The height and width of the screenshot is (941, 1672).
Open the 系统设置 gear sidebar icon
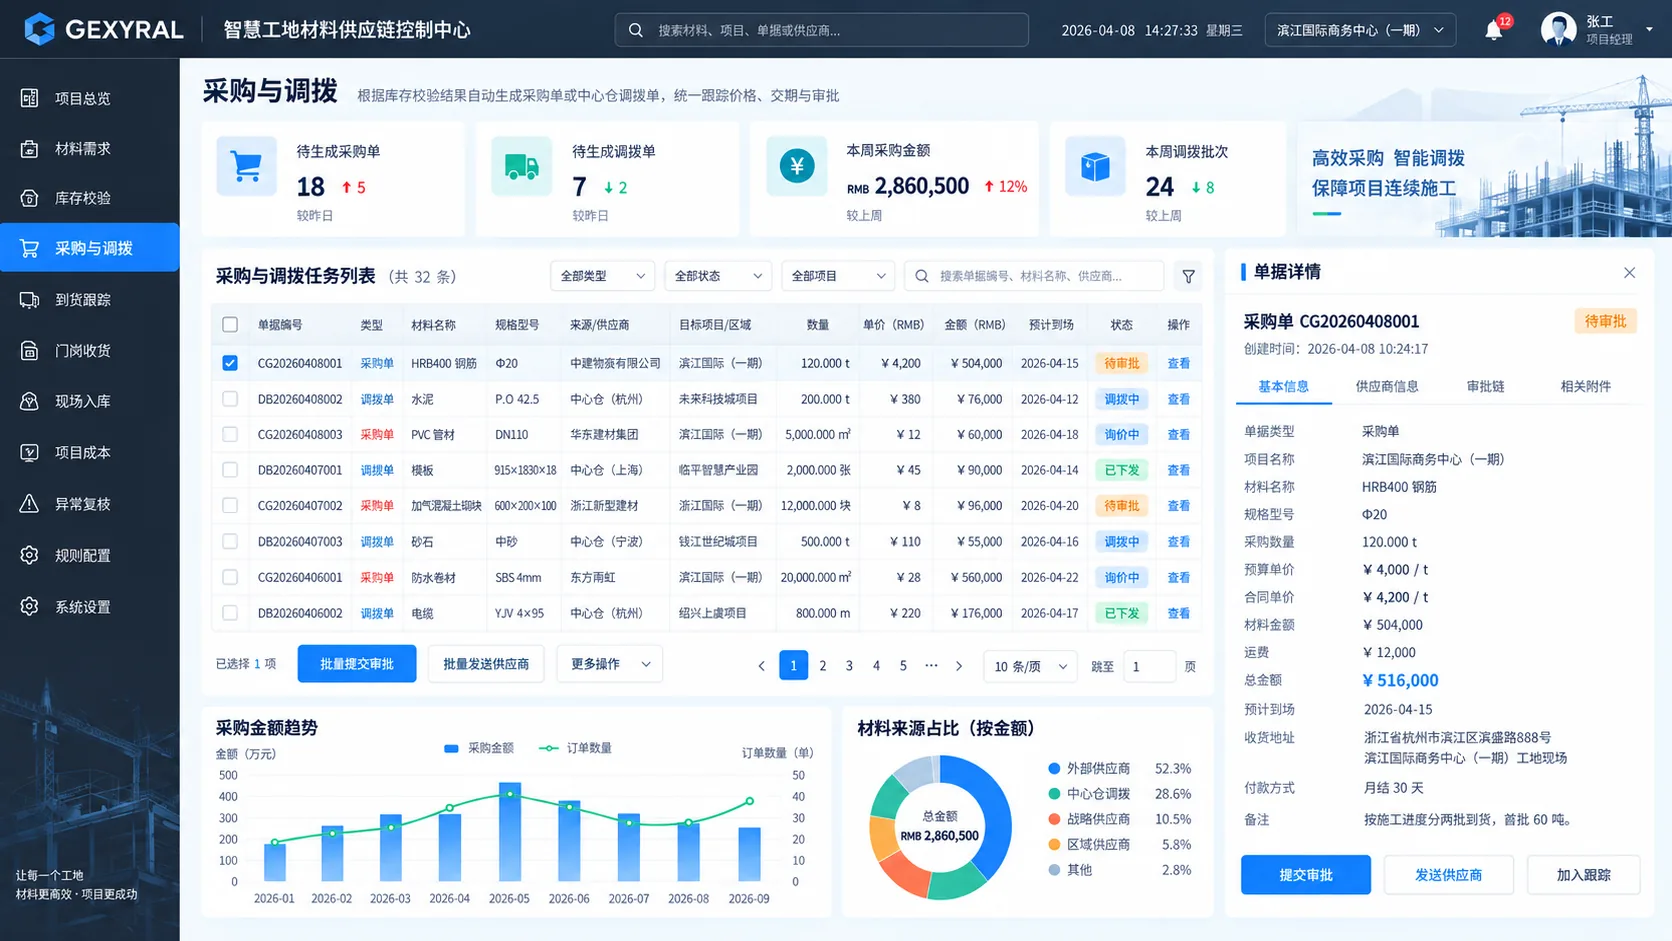[x=29, y=606]
